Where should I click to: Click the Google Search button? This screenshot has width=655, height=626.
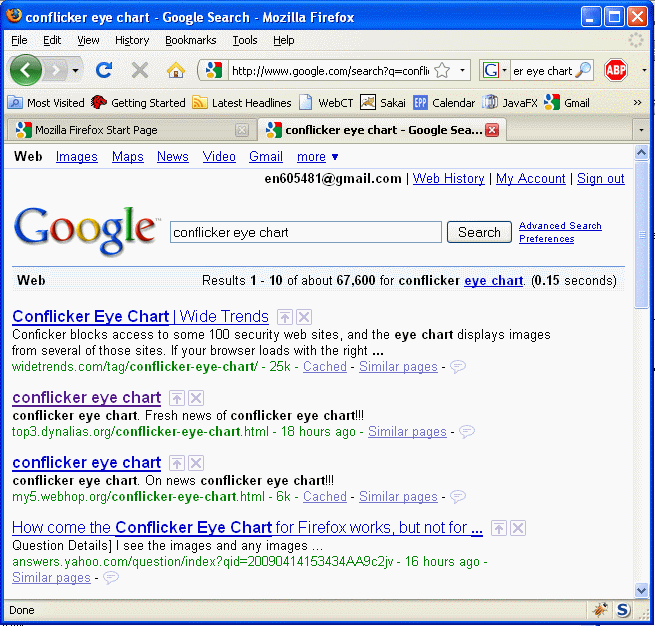[x=479, y=232]
